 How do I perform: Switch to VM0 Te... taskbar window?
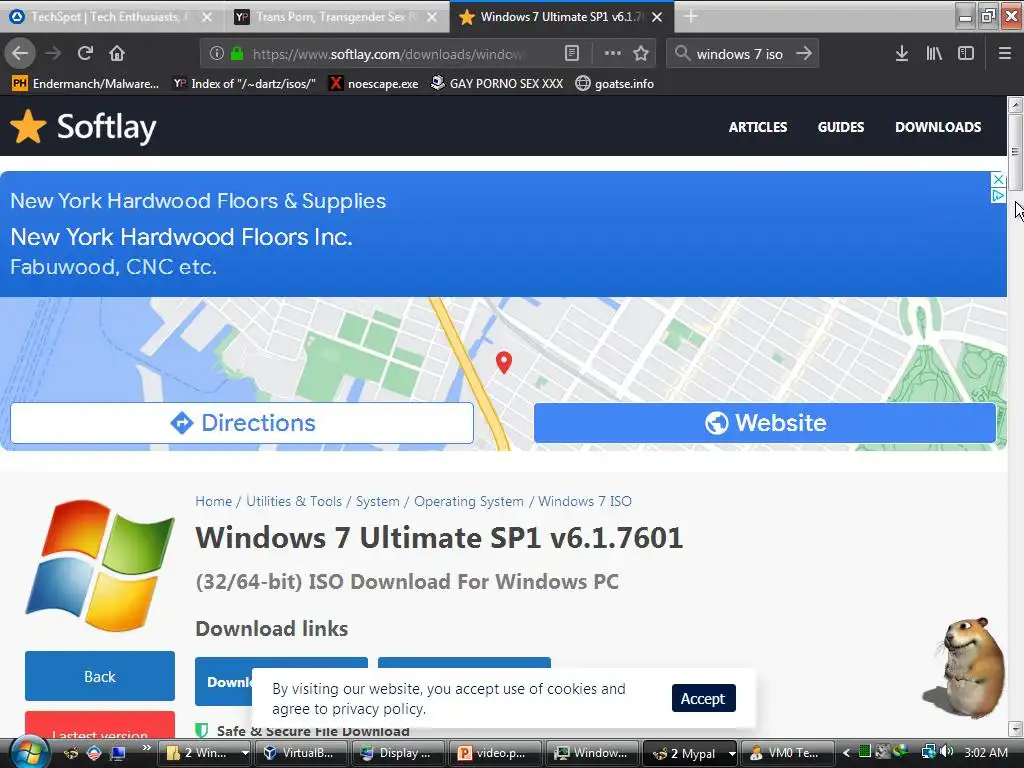click(x=788, y=753)
